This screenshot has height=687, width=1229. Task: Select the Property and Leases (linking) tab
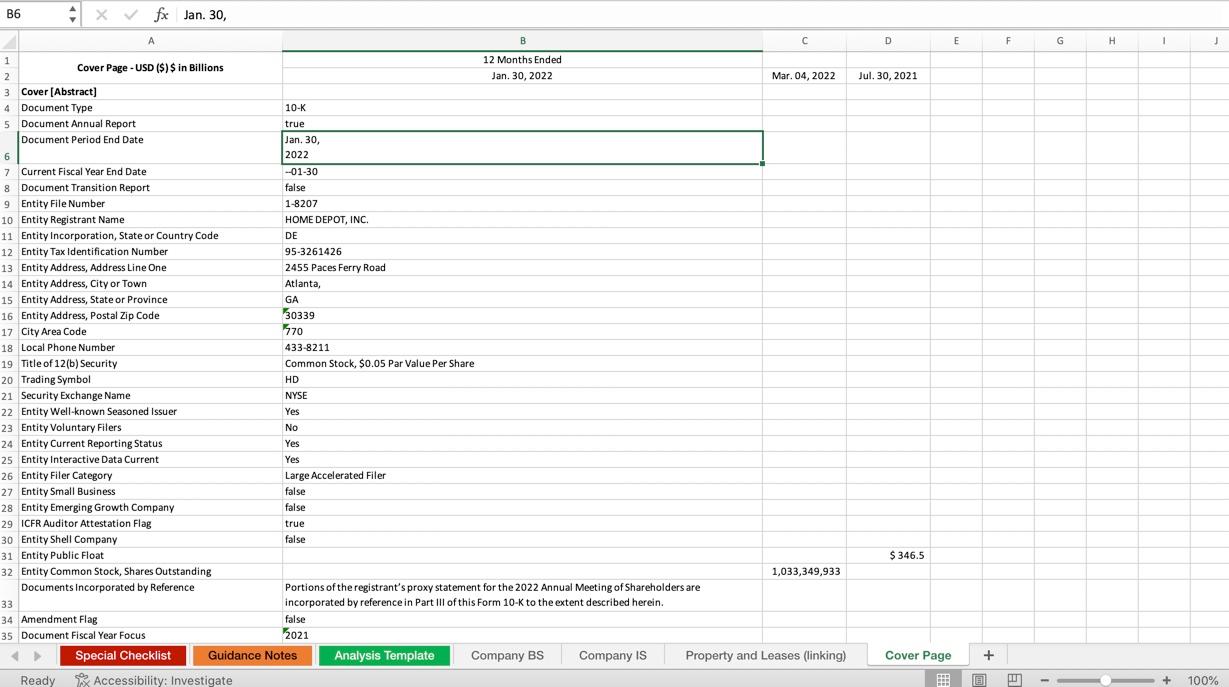pos(764,655)
